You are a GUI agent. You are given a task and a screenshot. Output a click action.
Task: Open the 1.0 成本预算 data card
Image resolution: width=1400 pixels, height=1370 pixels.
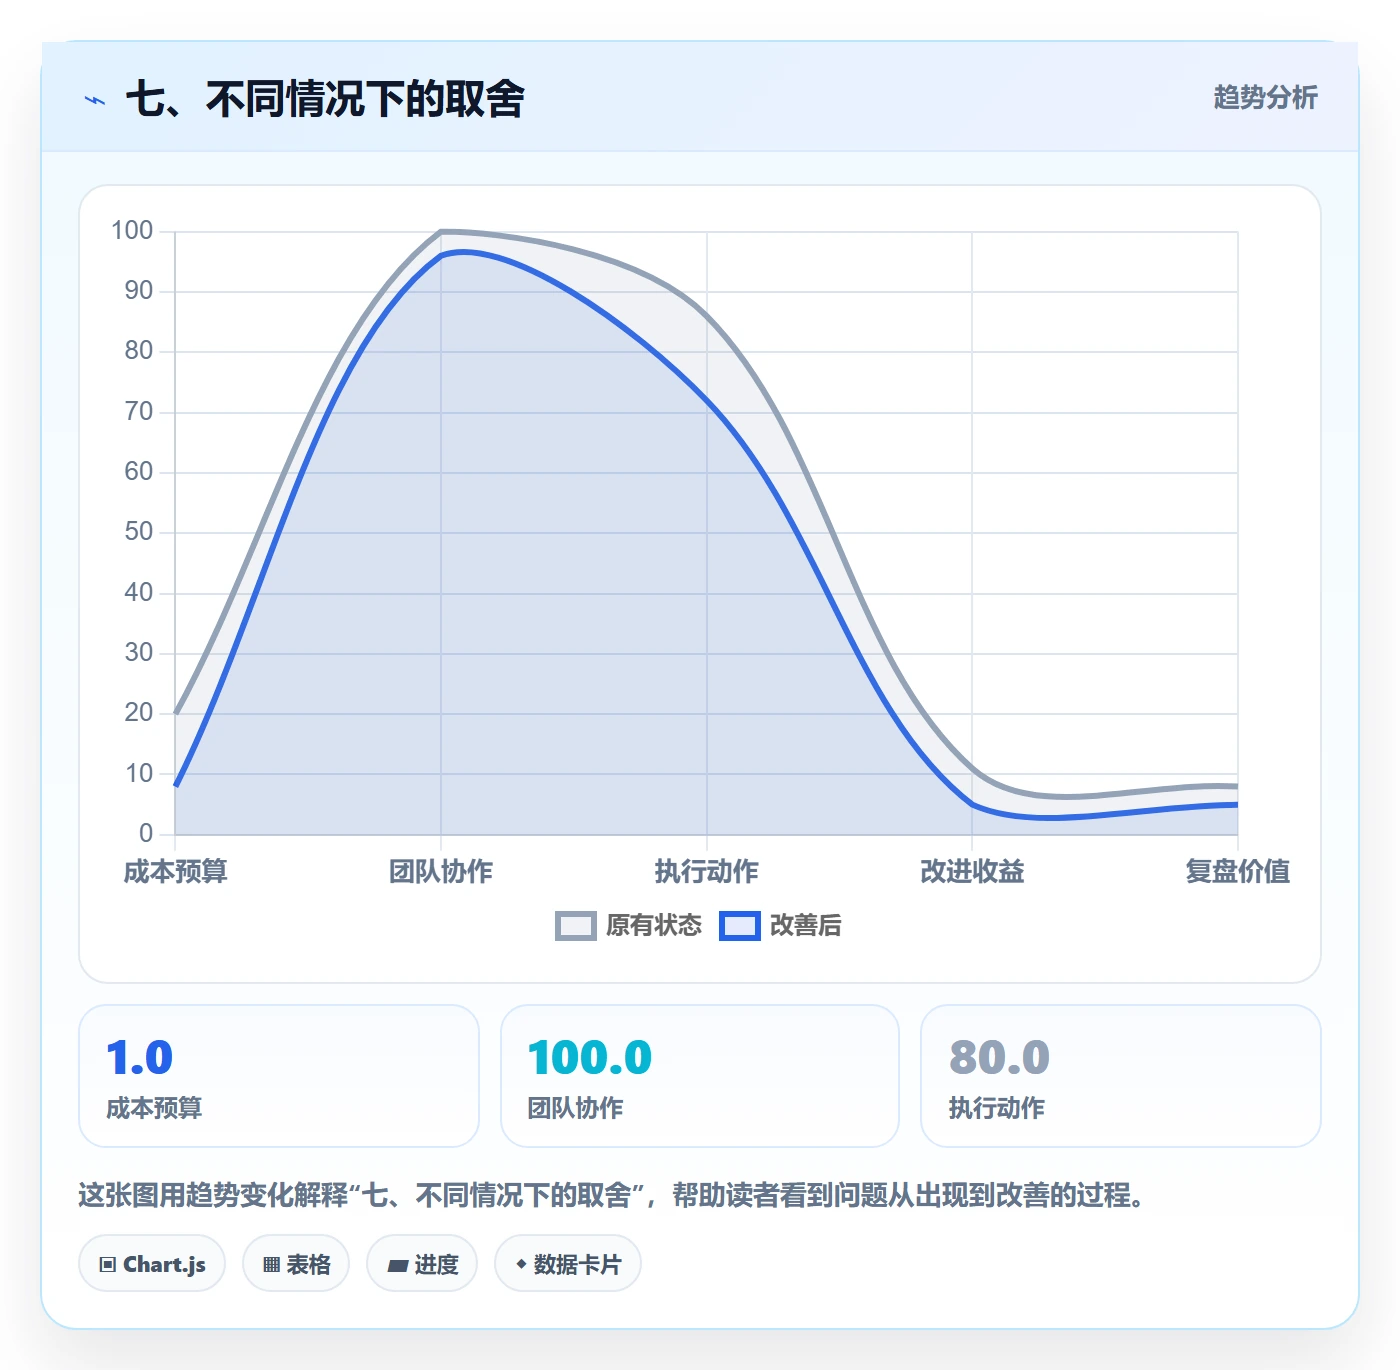[x=279, y=1076]
